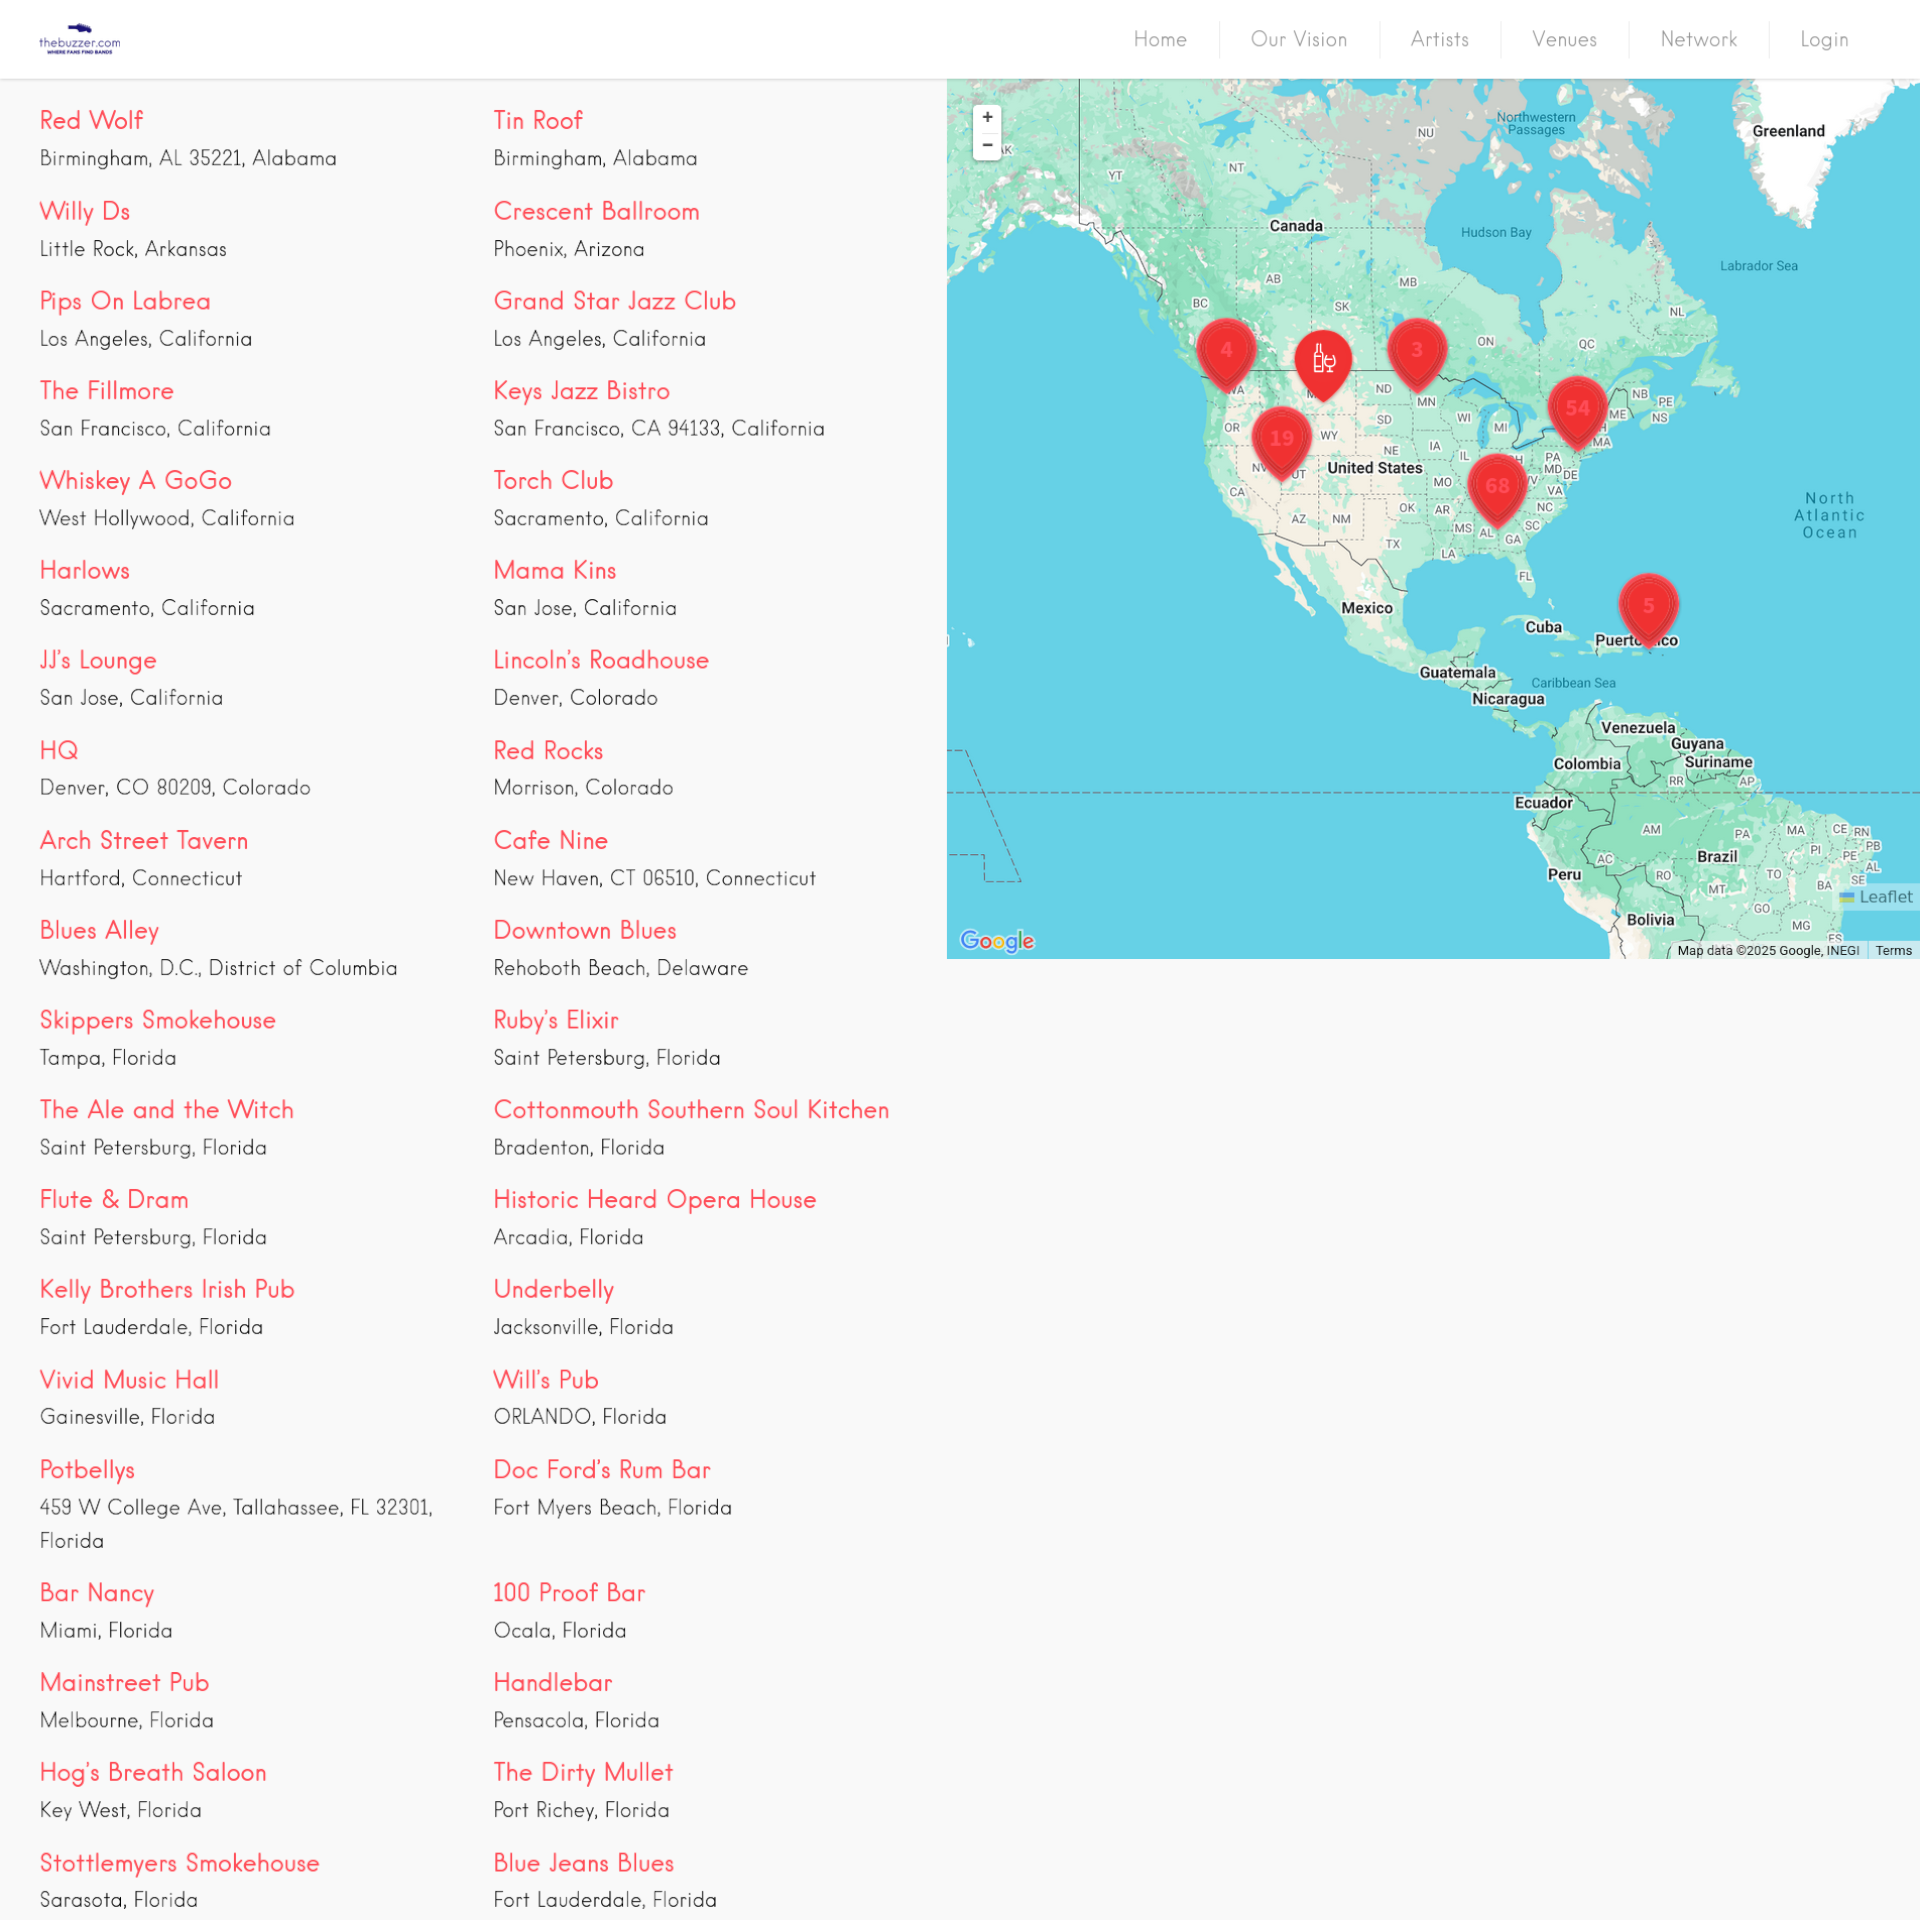Viewport: 1920px width, 1920px height.
Task: Open the cluster marker showing 4
Action: pyautogui.click(x=1226, y=354)
